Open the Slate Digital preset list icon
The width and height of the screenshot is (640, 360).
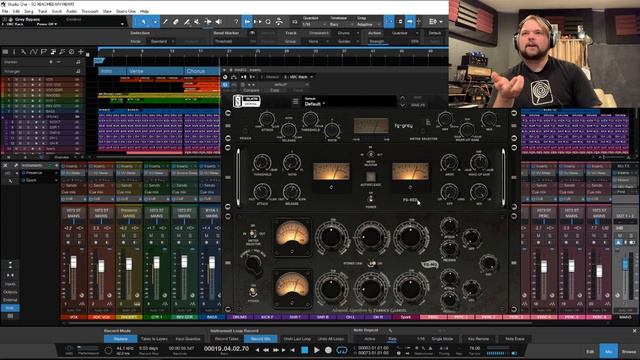point(296,102)
